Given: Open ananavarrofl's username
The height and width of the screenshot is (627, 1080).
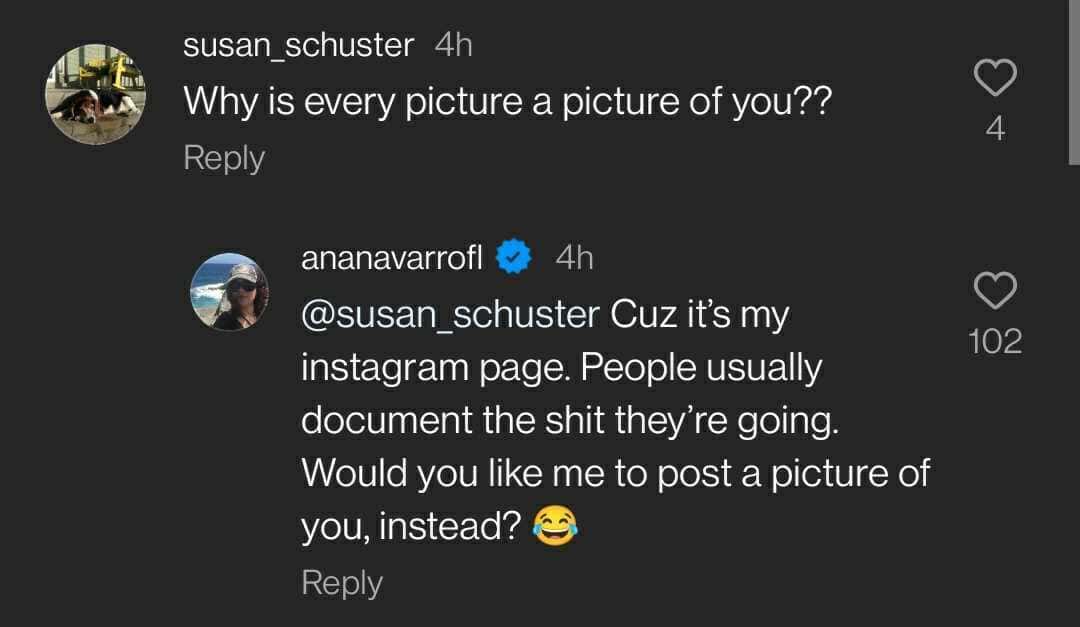Looking at the screenshot, I should pos(391,256).
